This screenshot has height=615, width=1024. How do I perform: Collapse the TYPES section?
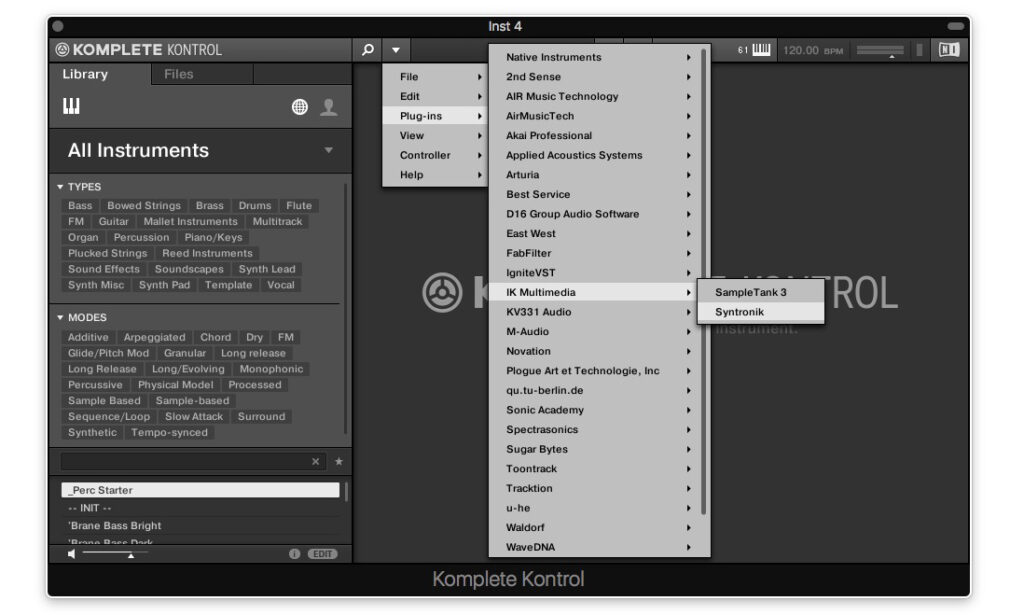tap(60, 187)
